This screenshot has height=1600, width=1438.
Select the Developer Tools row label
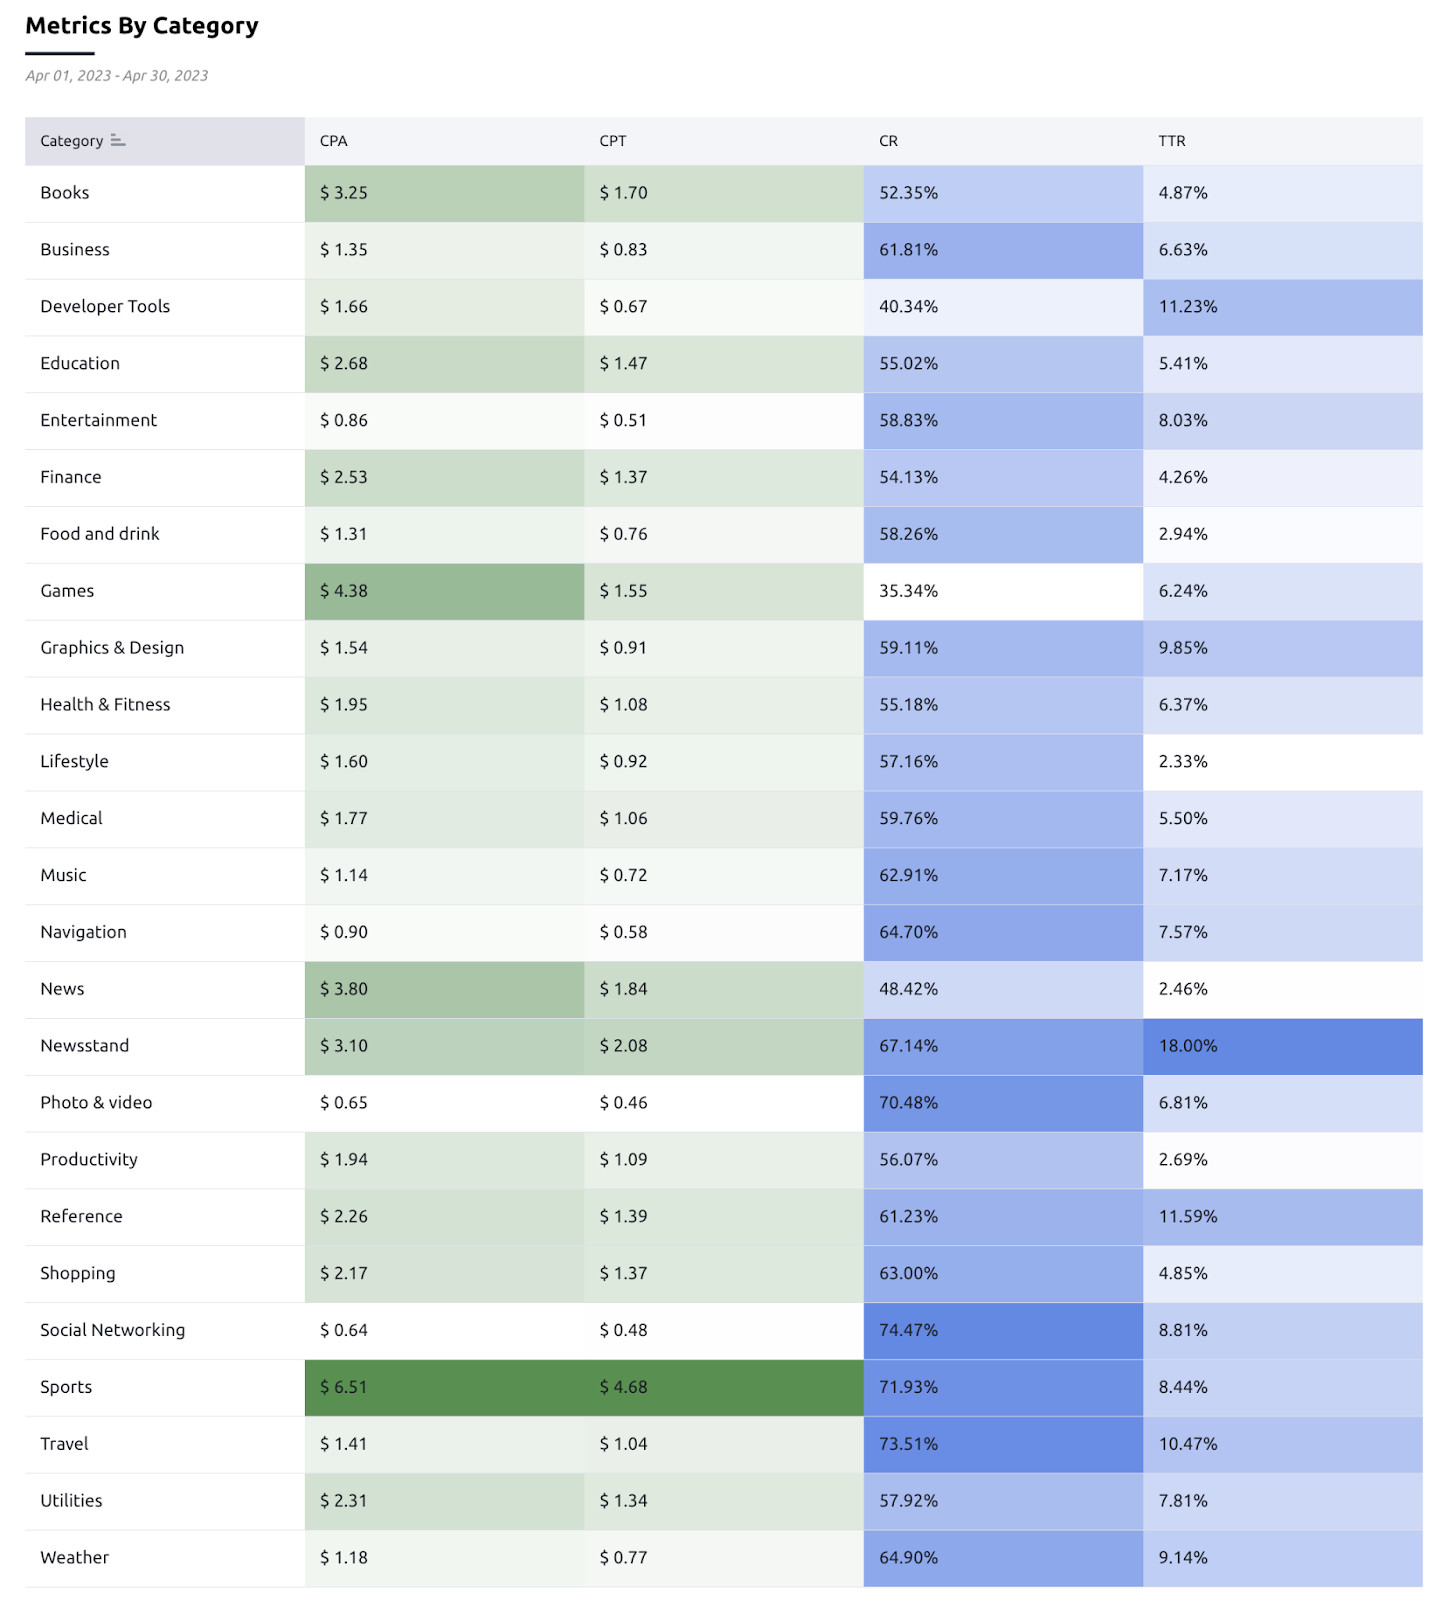[105, 307]
